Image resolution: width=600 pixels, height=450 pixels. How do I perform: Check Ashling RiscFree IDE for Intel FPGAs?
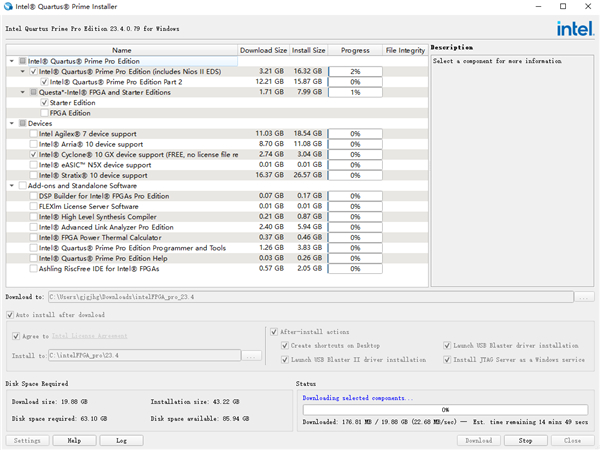coord(34,269)
